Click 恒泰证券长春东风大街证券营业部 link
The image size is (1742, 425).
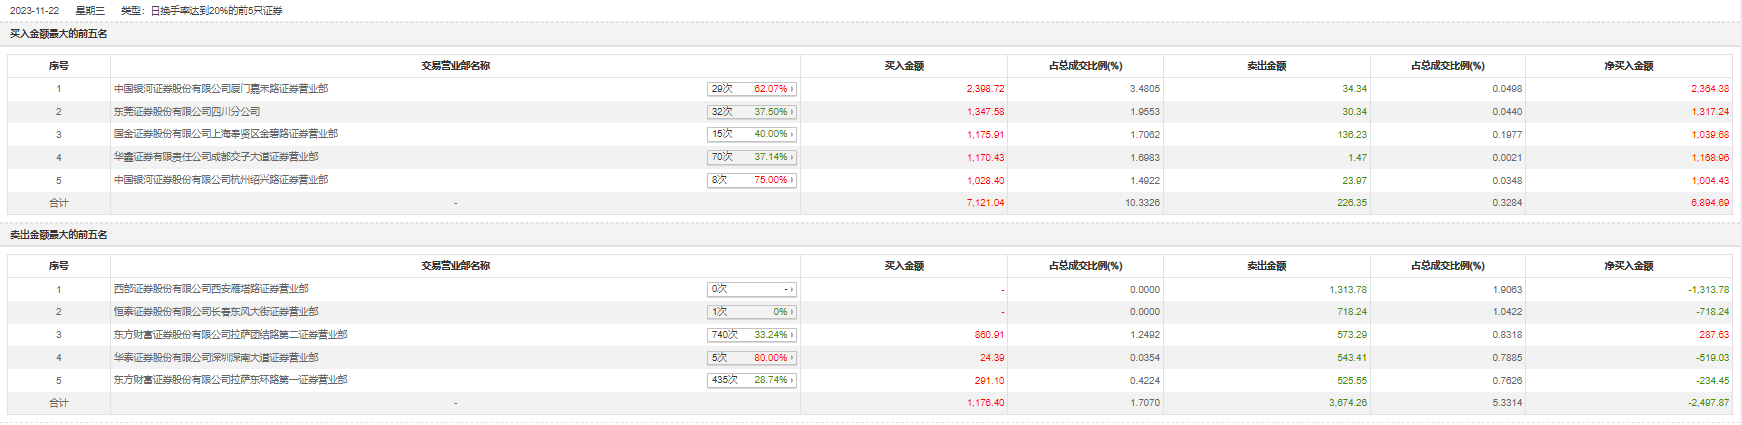(215, 312)
